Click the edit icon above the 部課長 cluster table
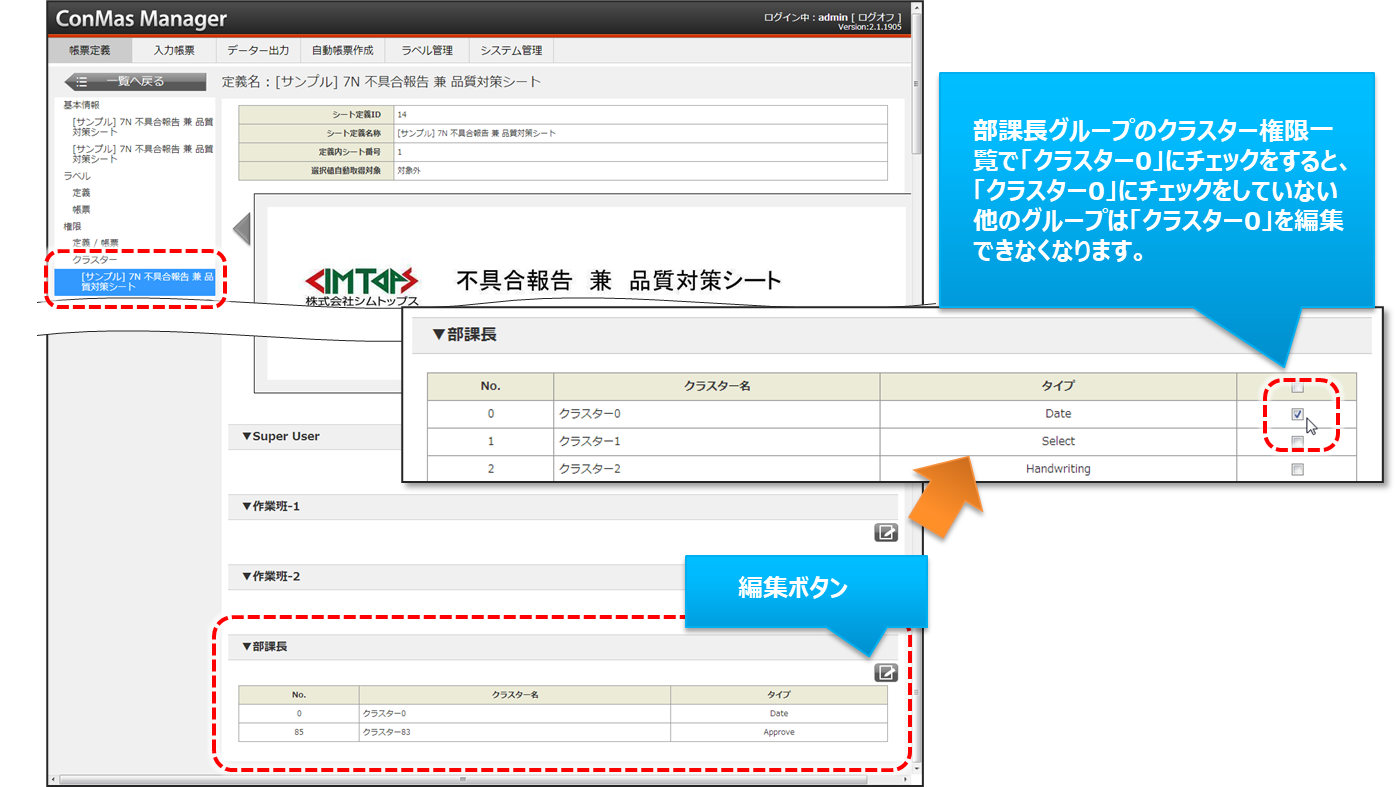 (885, 673)
